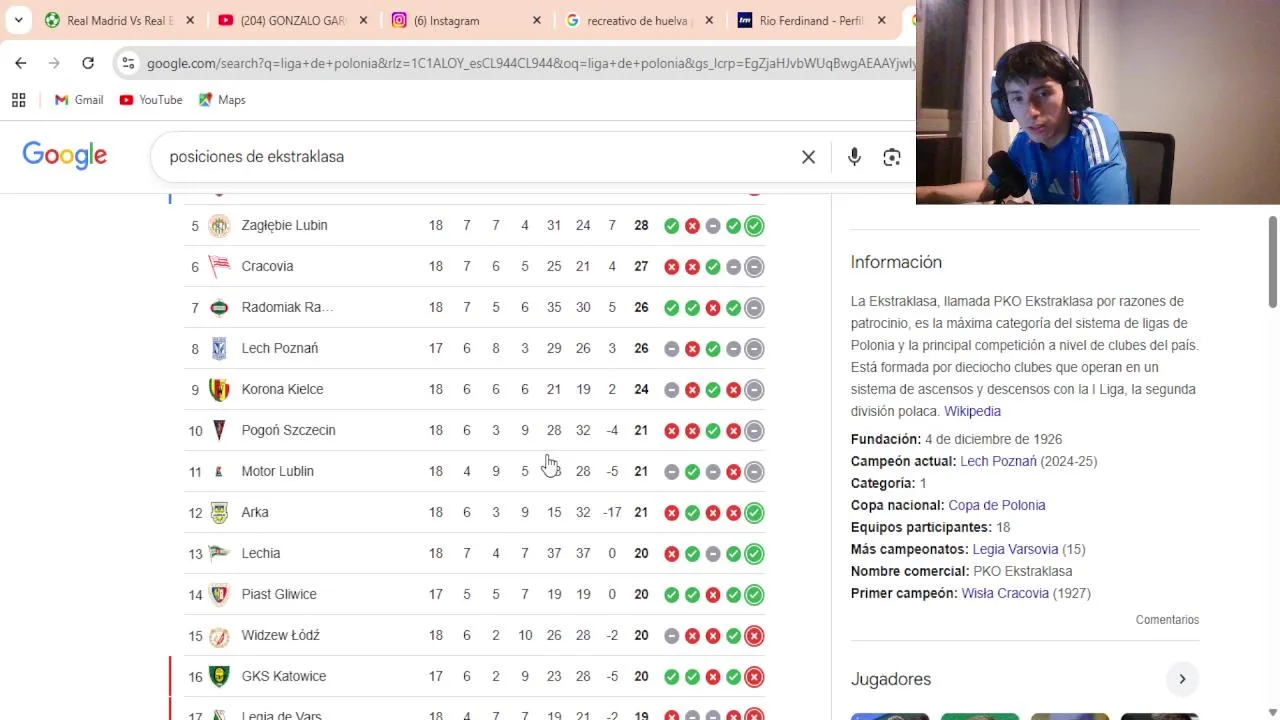
Task: Click latest result icon for Arka
Action: coord(754,512)
